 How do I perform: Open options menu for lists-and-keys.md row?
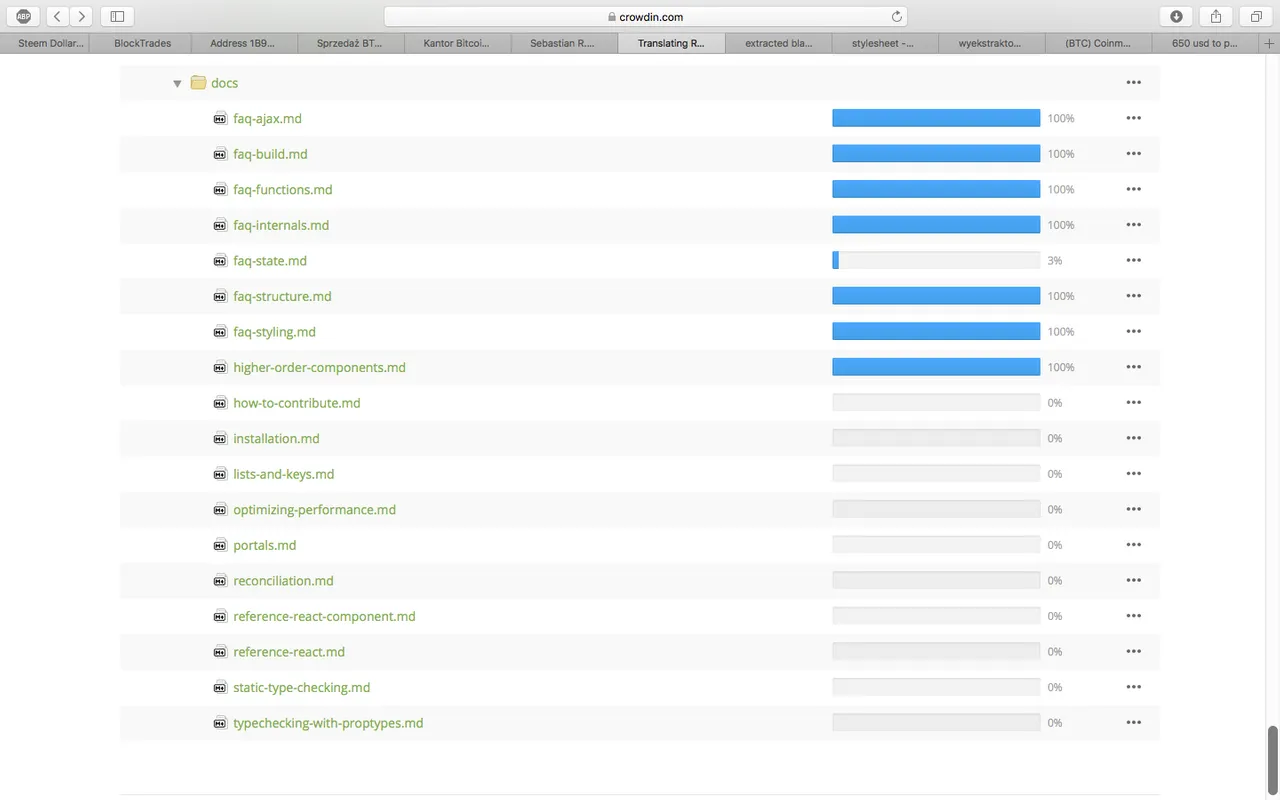pos(1133,474)
